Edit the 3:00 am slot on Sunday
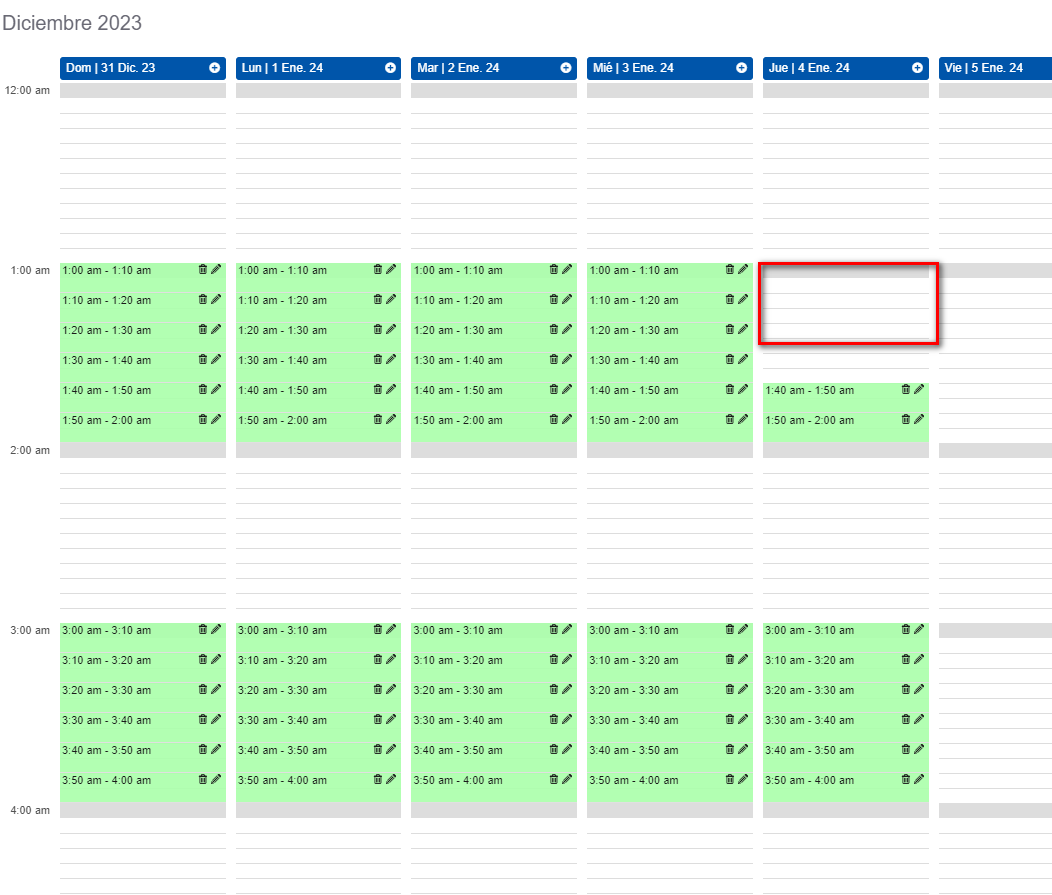1052x895 pixels. (x=214, y=629)
